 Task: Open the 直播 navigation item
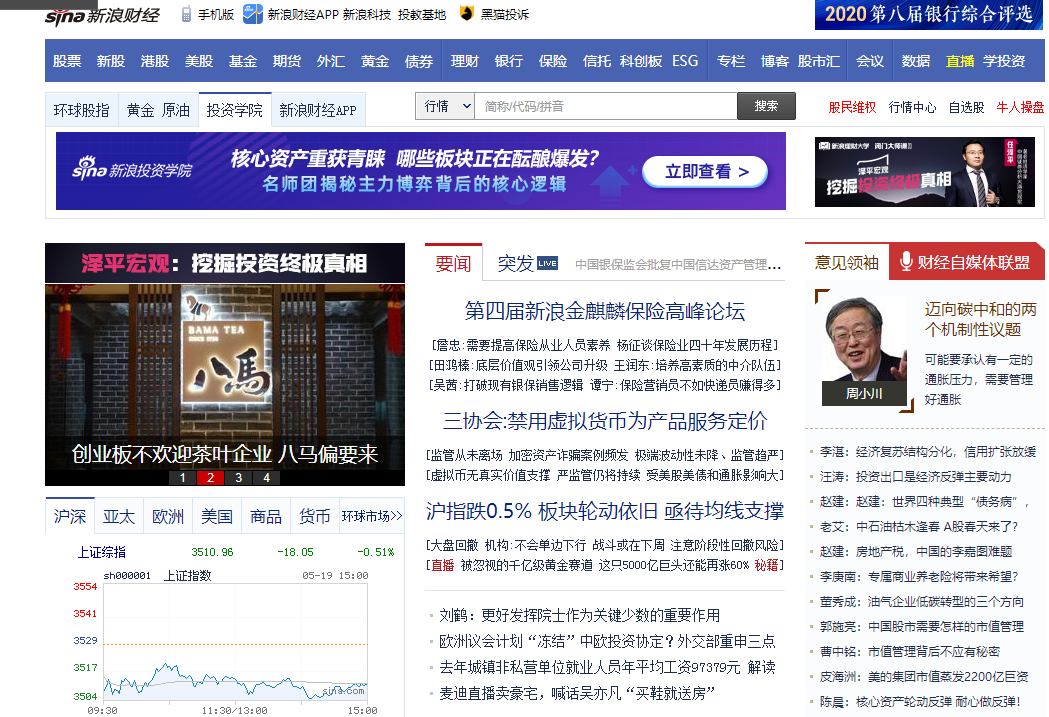point(960,61)
